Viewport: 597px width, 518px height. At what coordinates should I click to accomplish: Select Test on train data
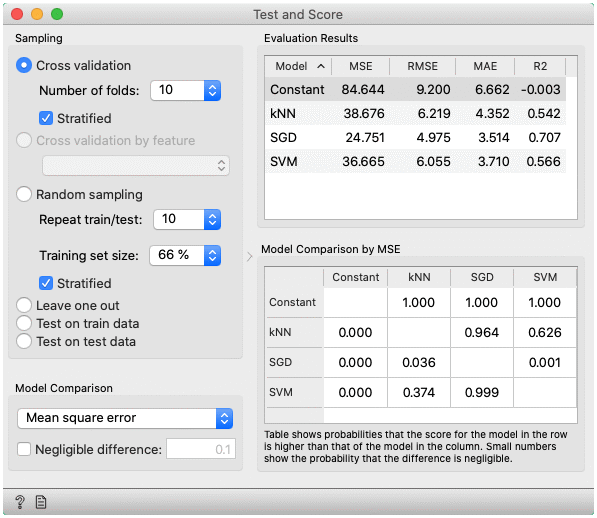[x=24, y=323]
